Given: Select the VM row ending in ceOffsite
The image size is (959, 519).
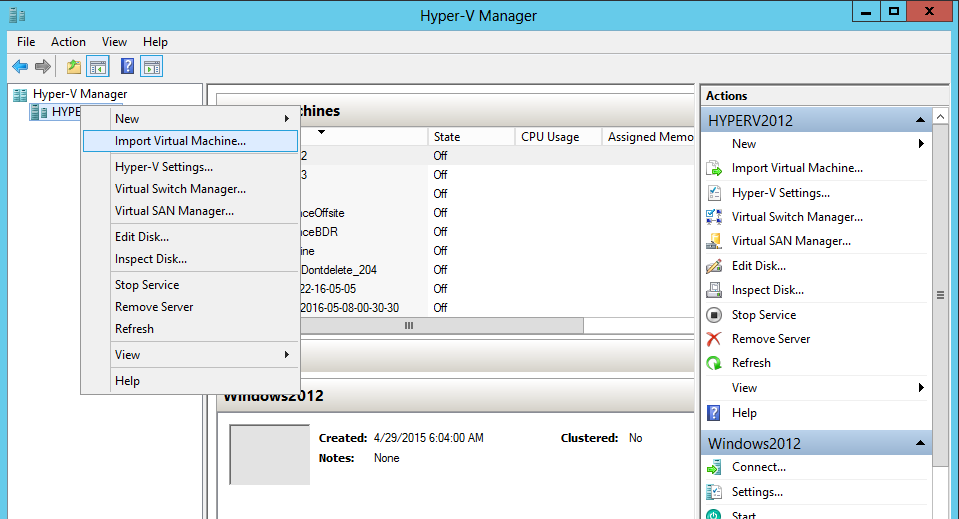Looking at the screenshot, I should (497, 213).
